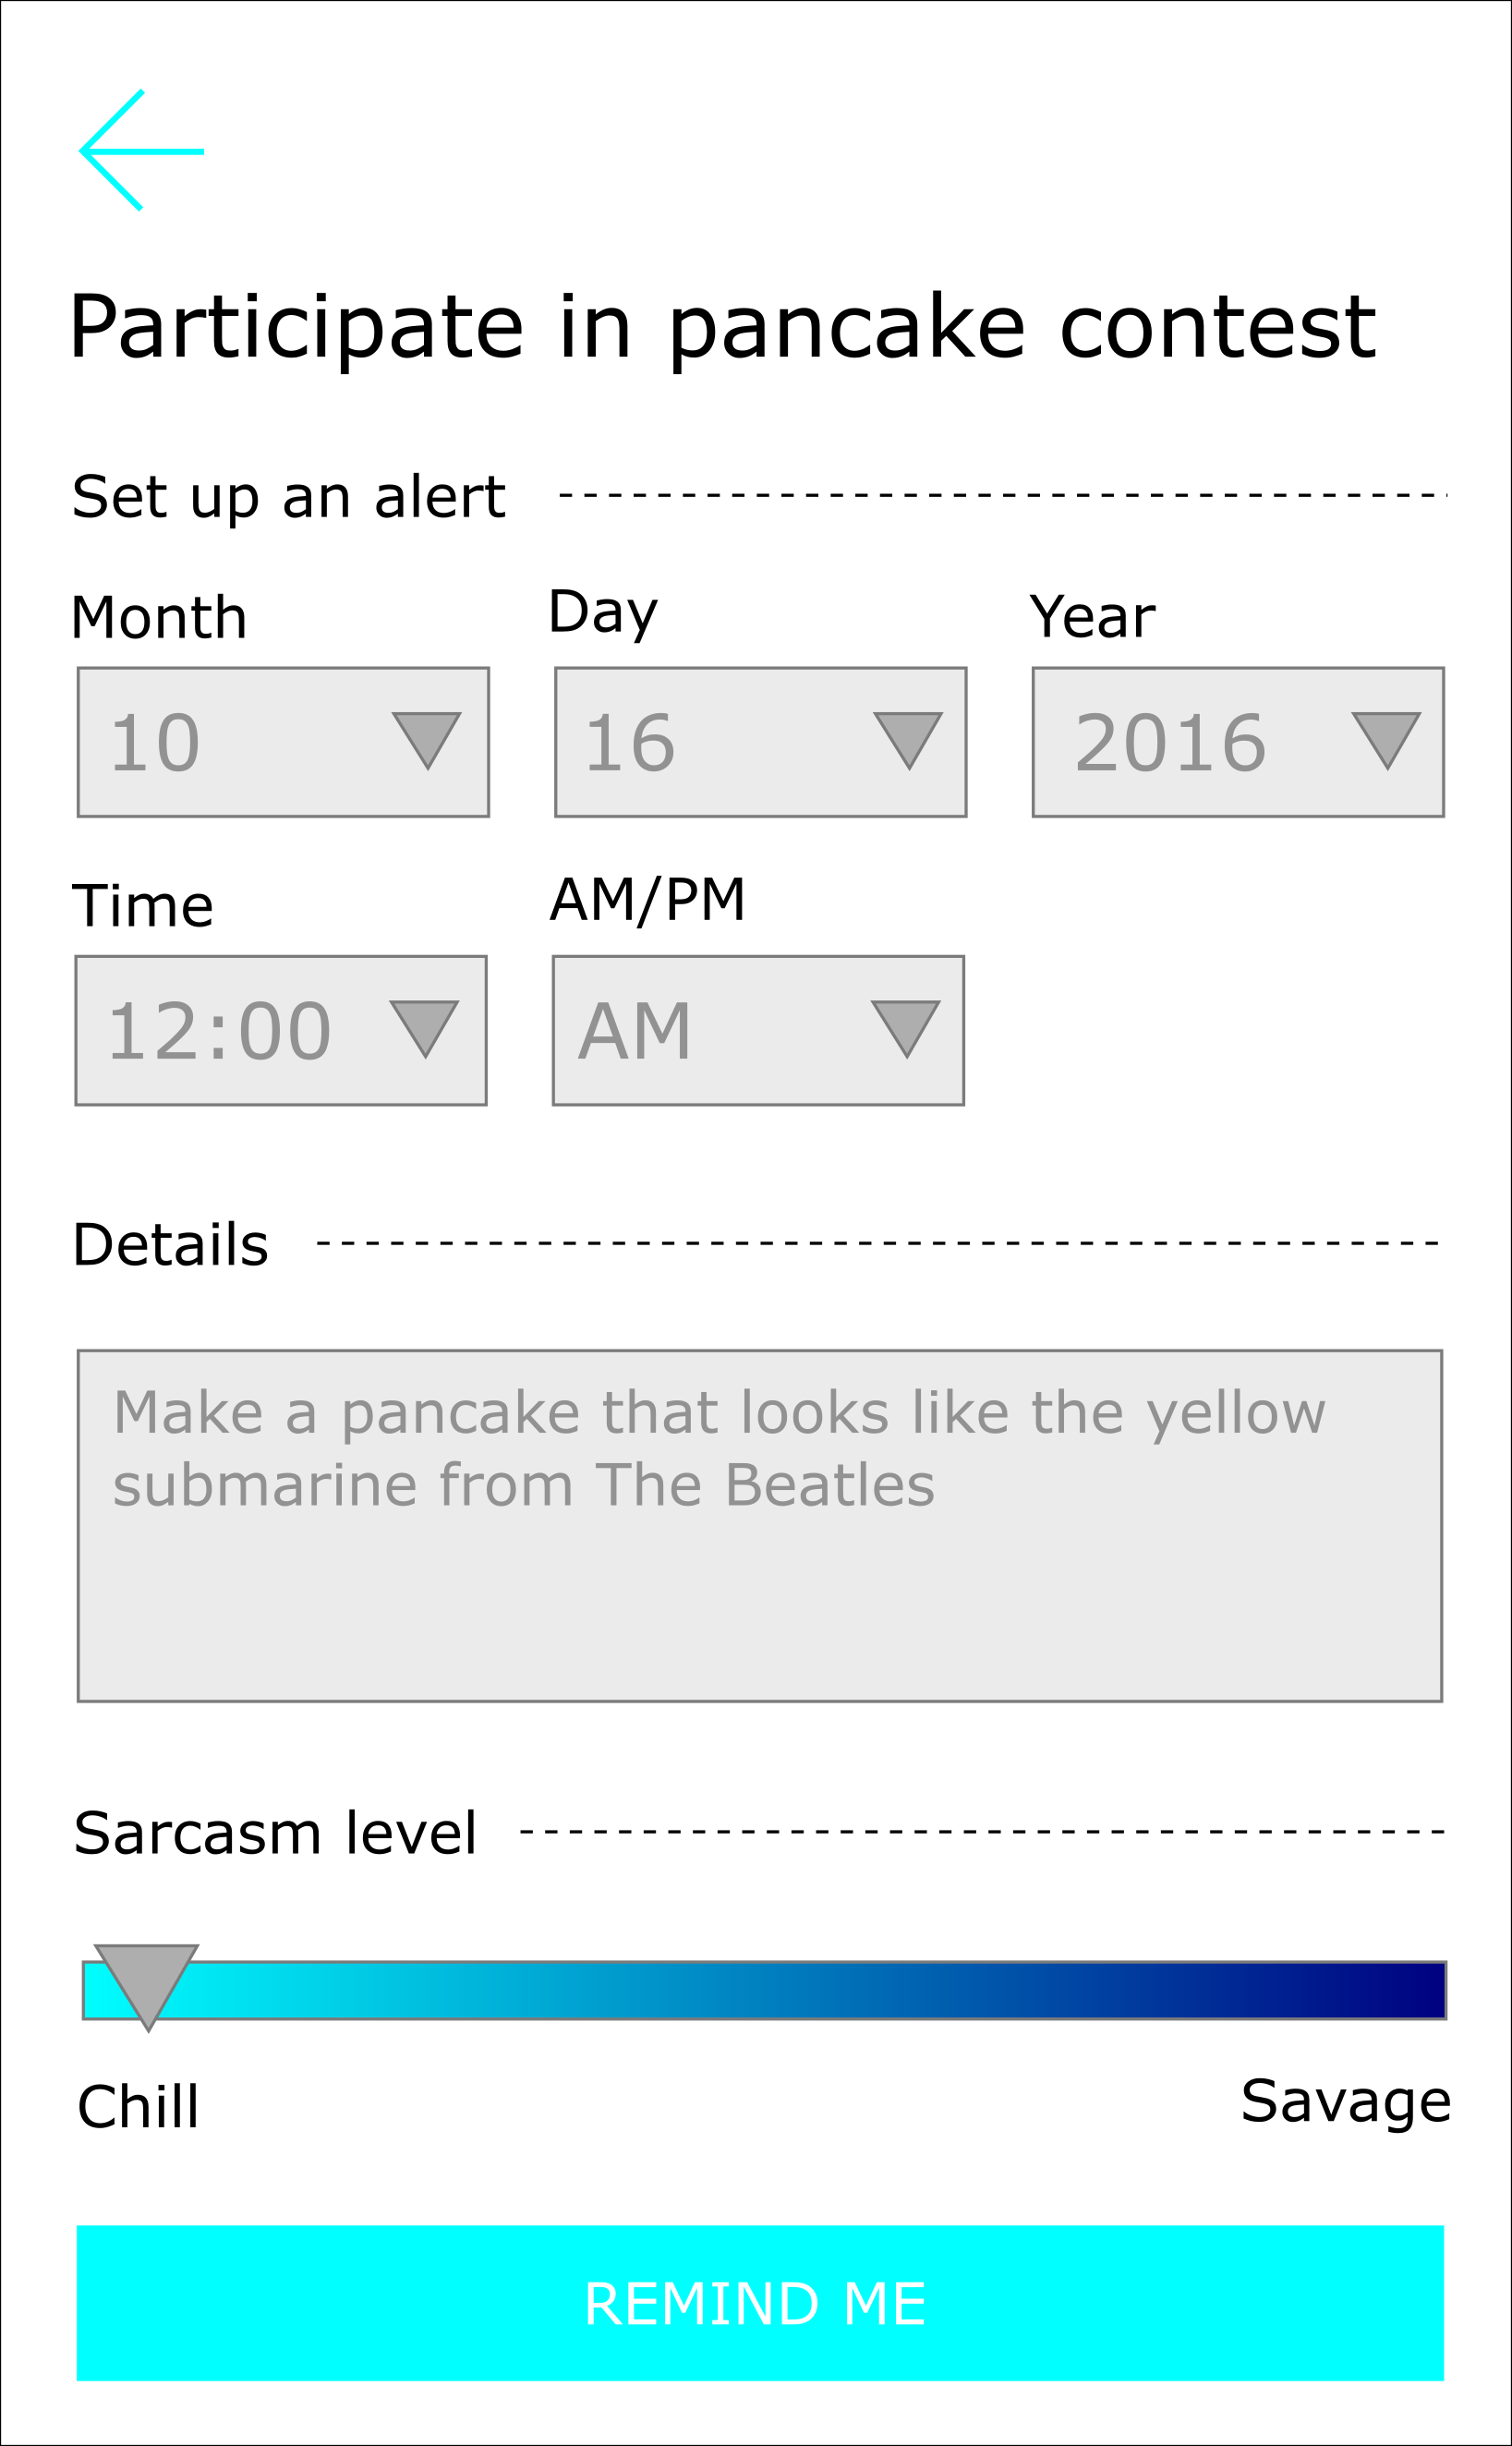Click the Year dropdown arrow triangle
The height and width of the screenshot is (2446, 1512).
1385,736
